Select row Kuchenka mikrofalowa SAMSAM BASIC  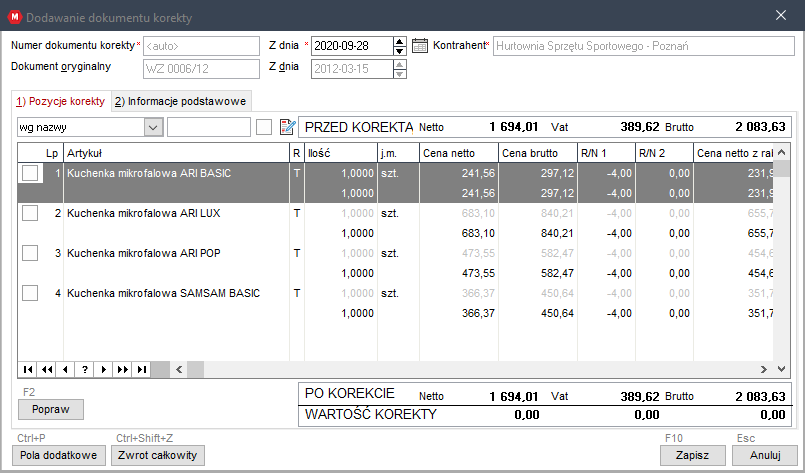[x=395, y=303]
